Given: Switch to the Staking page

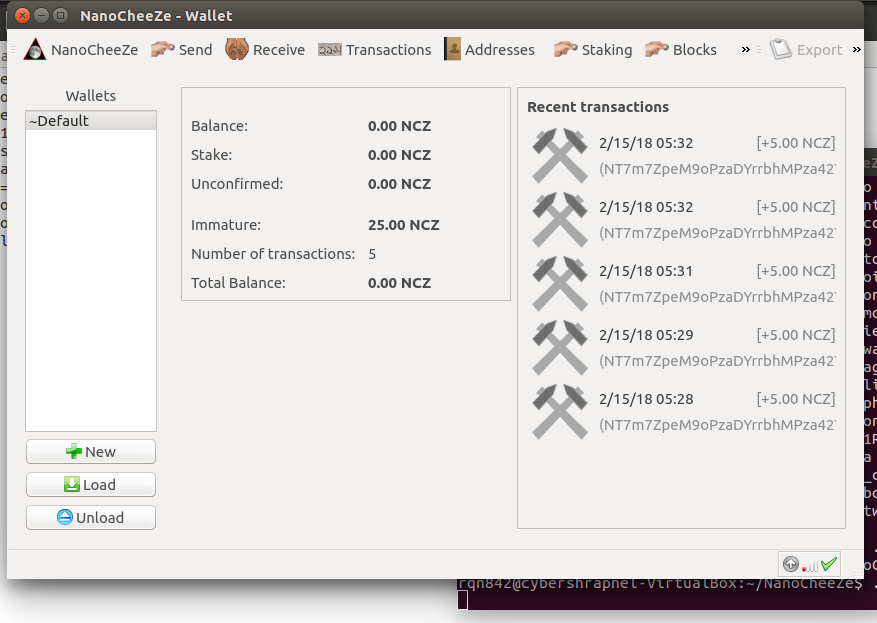Looking at the screenshot, I should pos(593,50).
